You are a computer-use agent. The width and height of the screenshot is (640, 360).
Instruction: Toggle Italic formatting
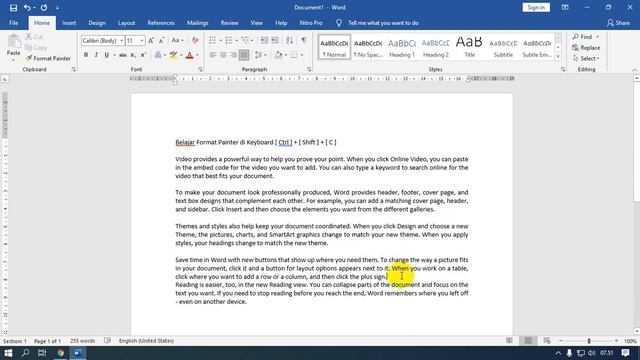(96, 55)
